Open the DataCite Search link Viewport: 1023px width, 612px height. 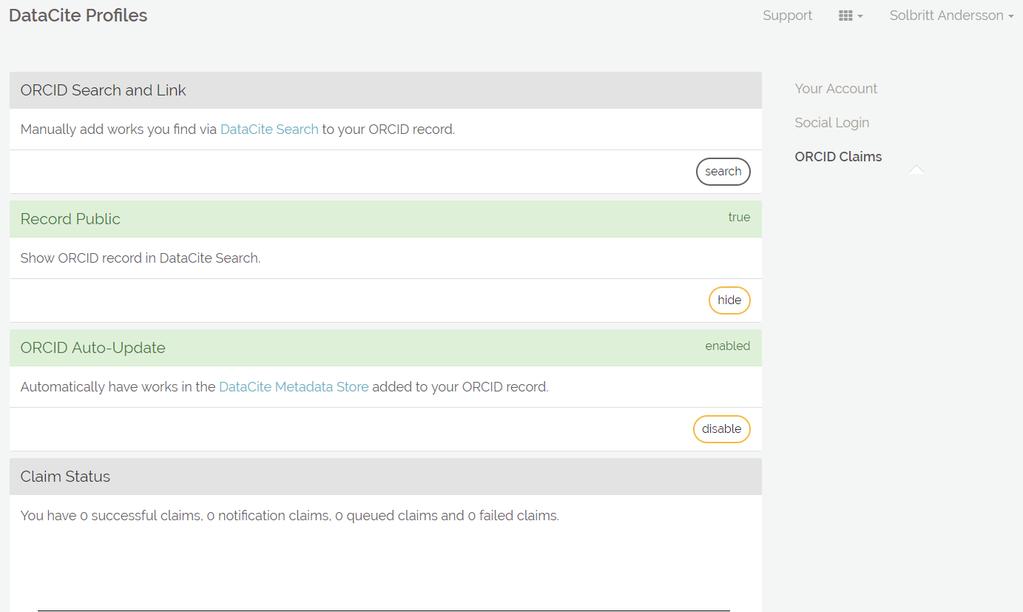click(269, 129)
